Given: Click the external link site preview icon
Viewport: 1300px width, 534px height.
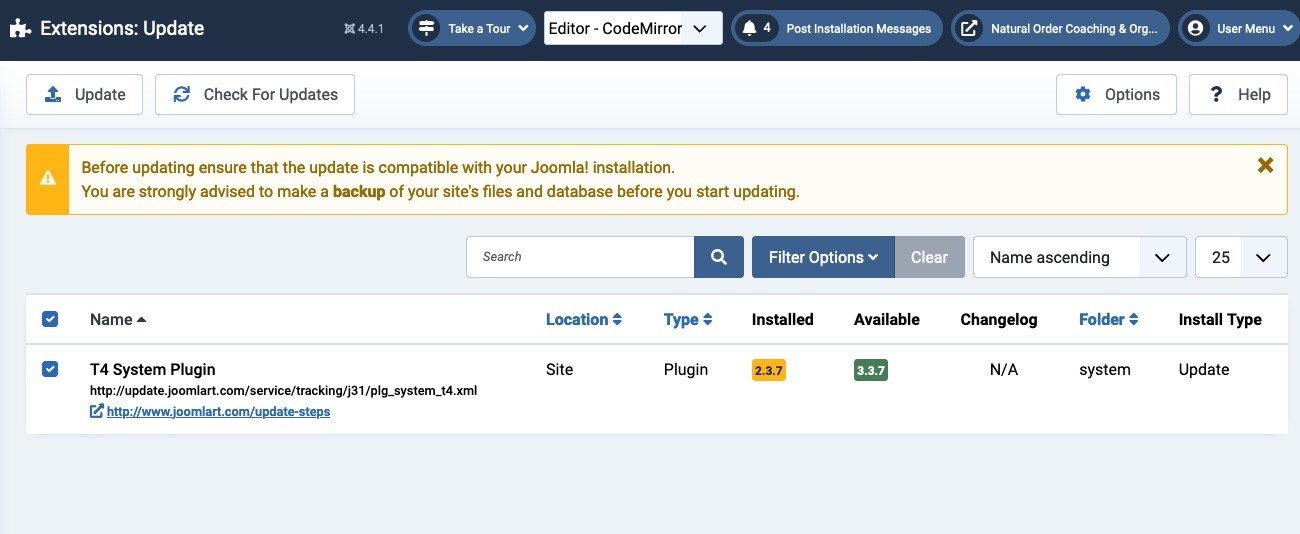Looking at the screenshot, I should 968,29.
